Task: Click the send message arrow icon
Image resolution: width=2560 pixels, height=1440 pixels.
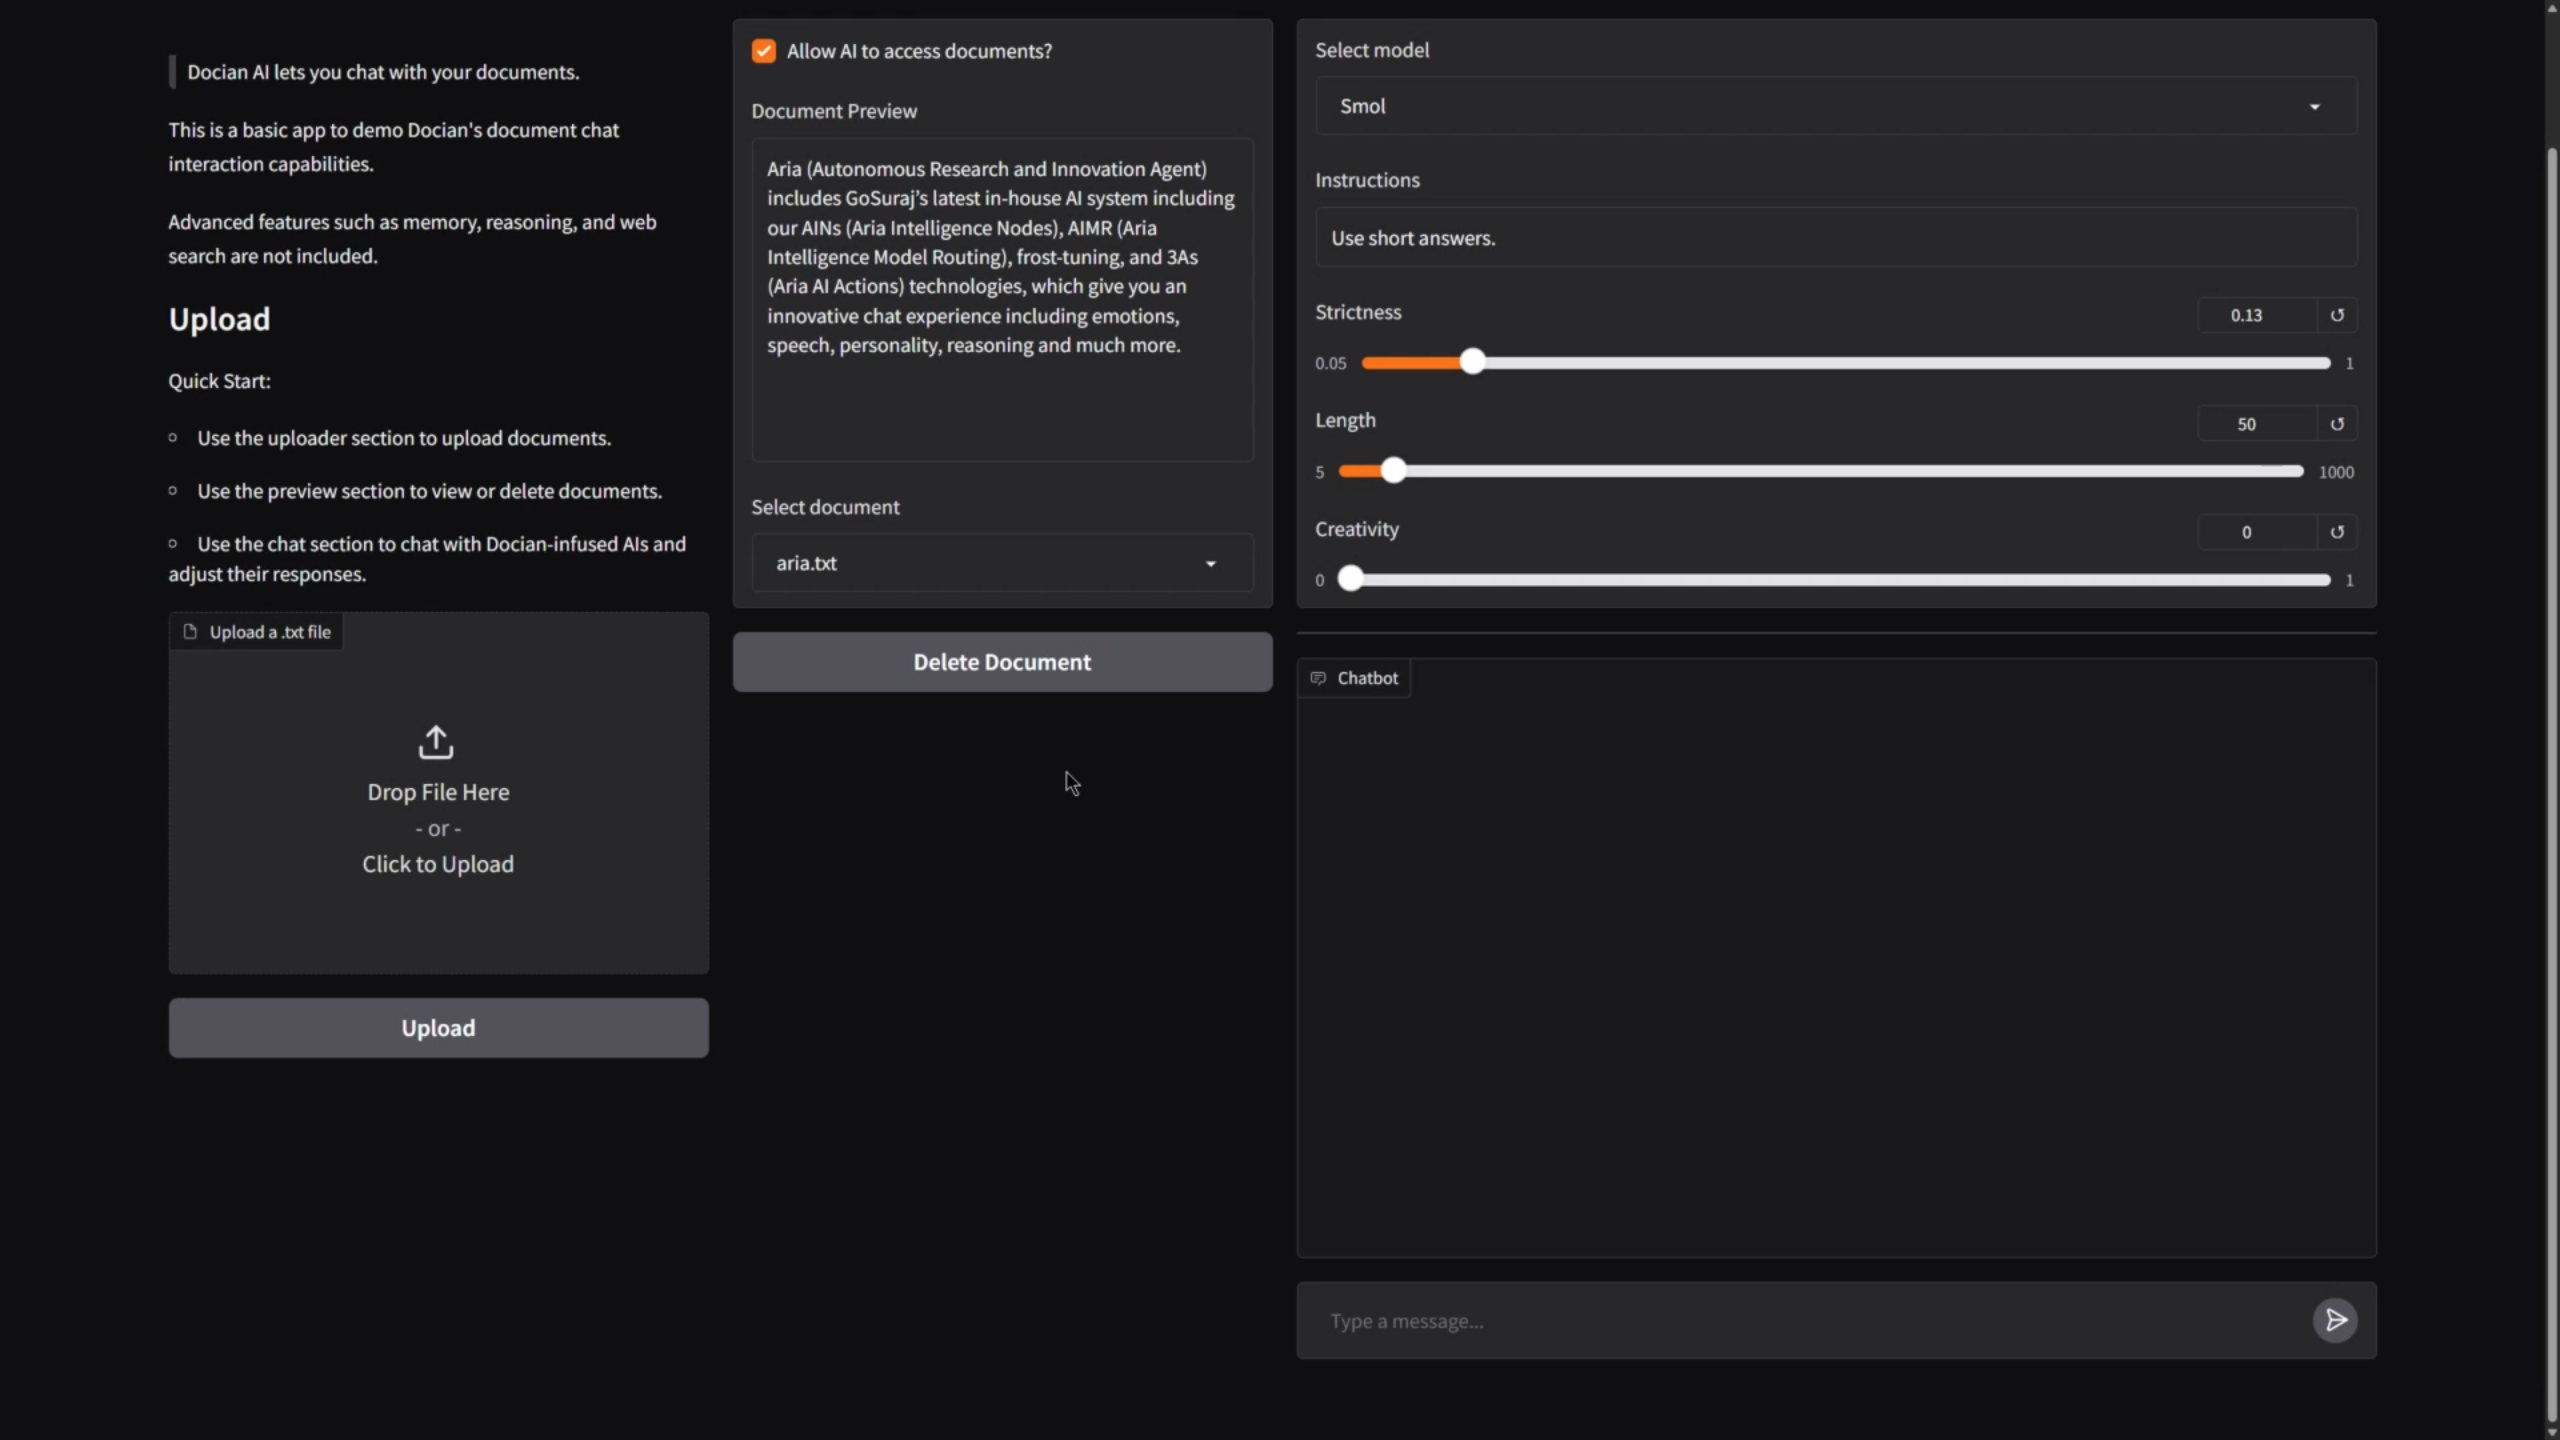Action: [x=2335, y=1320]
